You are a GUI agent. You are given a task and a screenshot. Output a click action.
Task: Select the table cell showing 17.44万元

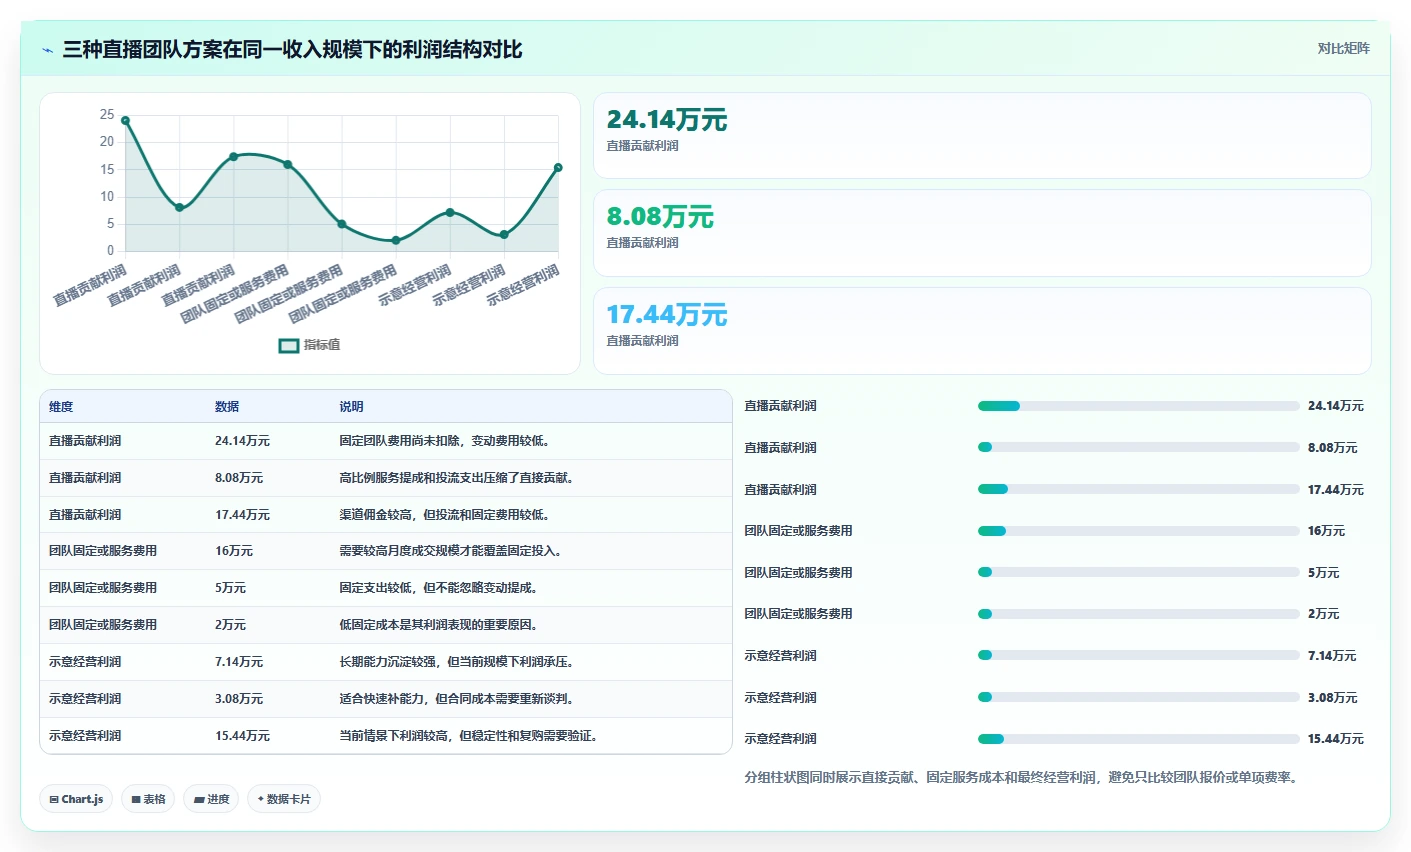[242, 515]
